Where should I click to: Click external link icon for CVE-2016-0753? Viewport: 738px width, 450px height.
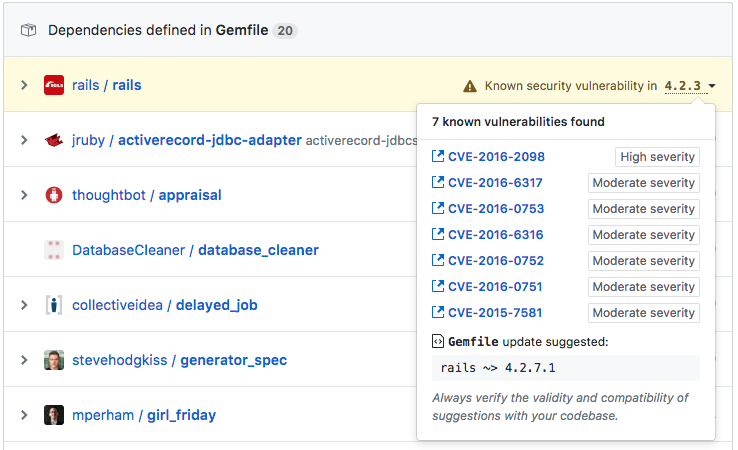pos(438,208)
